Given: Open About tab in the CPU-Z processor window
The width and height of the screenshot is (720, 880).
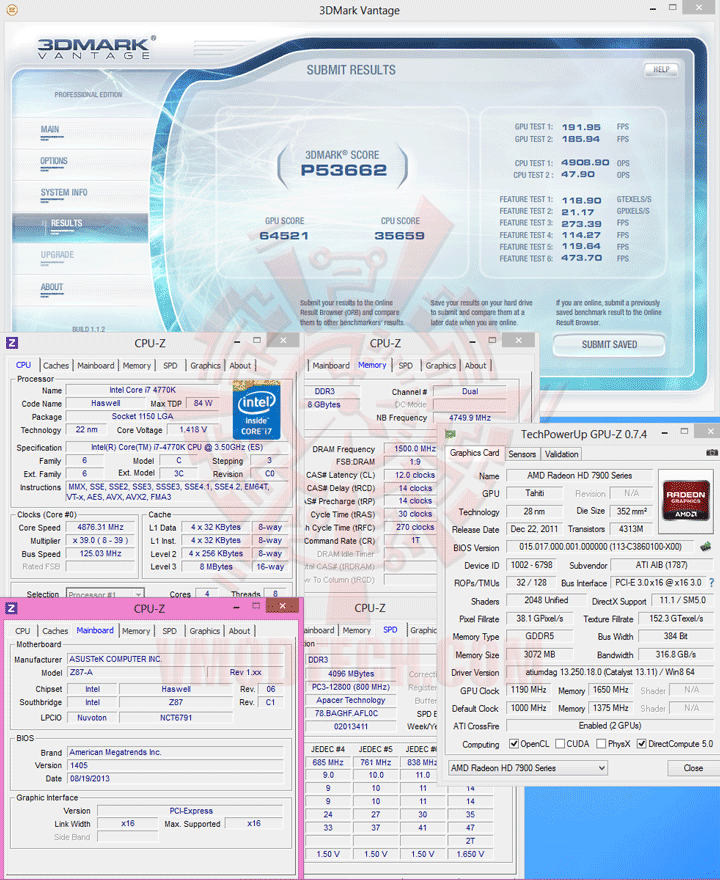Looking at the screenshot, I should 240,365.
